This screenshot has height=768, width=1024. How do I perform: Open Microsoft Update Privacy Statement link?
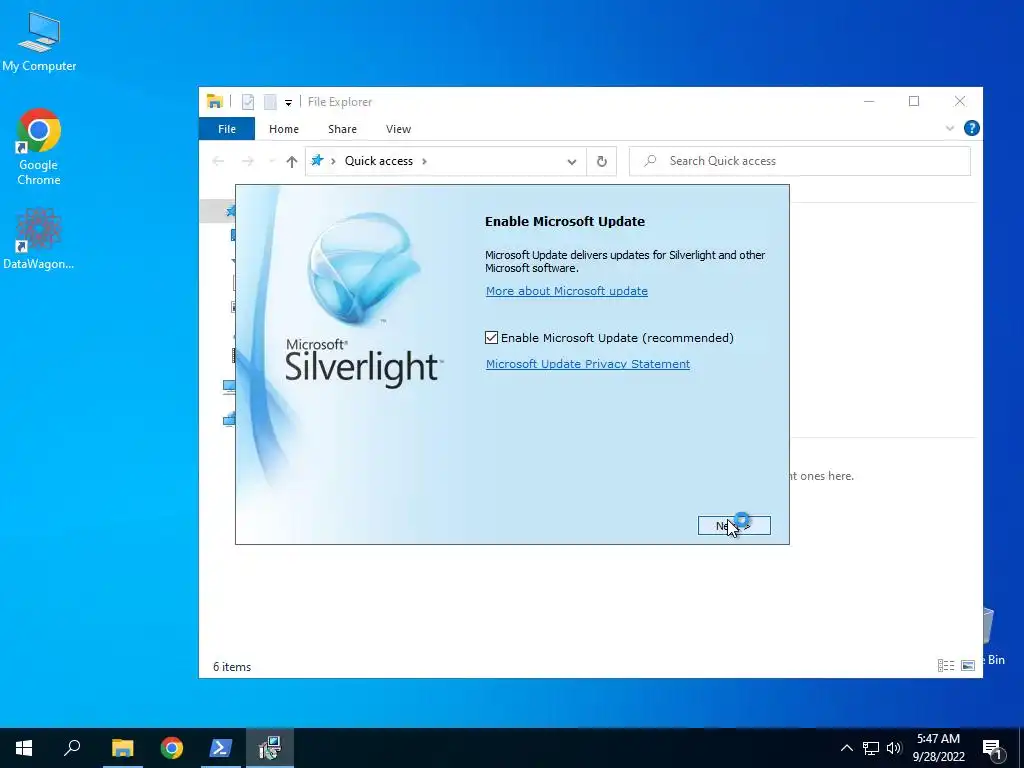coord(588,364)
